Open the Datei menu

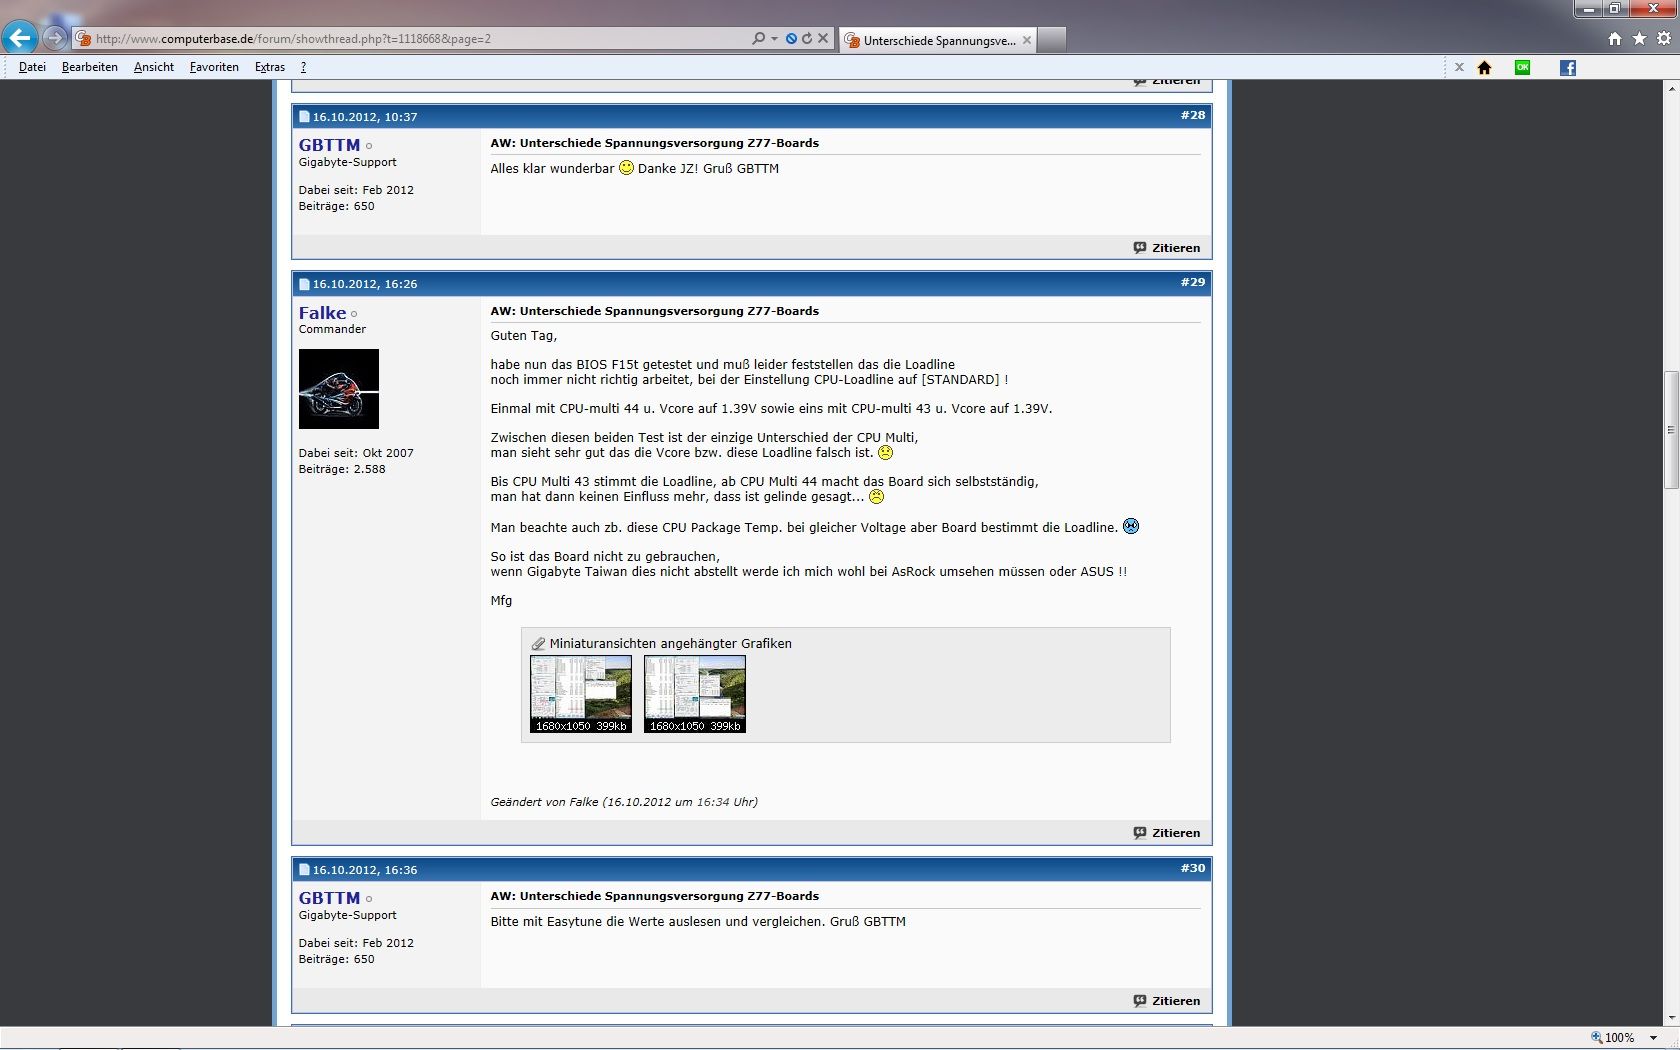[32, 67]
